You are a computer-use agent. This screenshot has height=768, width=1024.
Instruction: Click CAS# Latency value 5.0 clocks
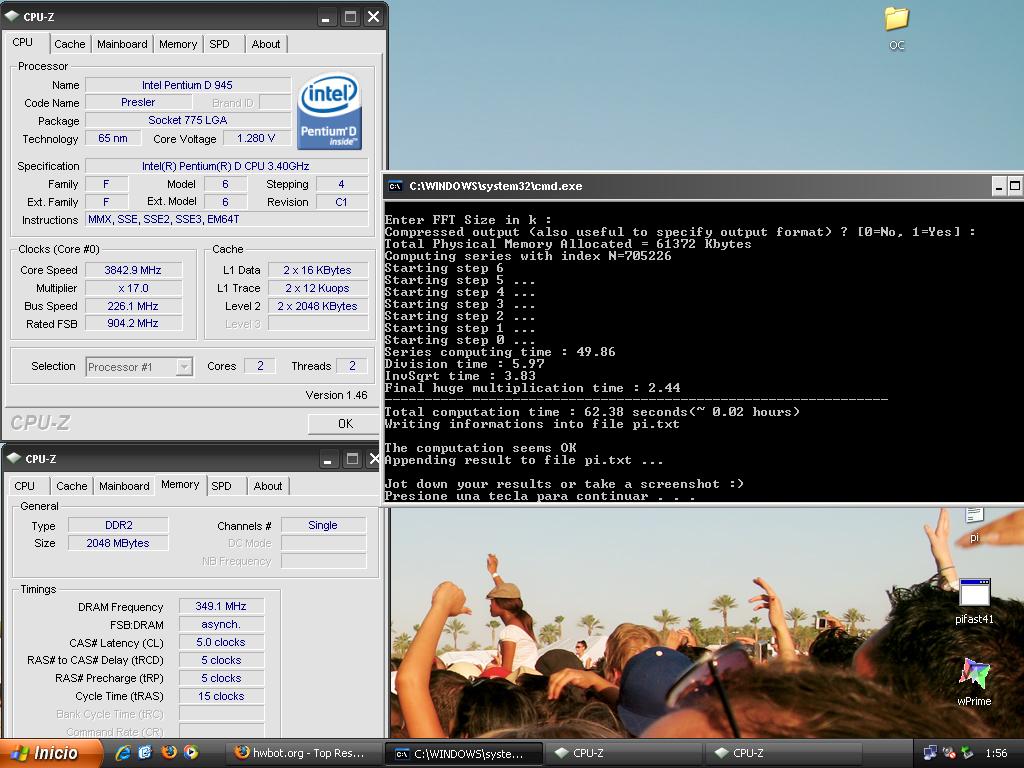pos(221,642)
